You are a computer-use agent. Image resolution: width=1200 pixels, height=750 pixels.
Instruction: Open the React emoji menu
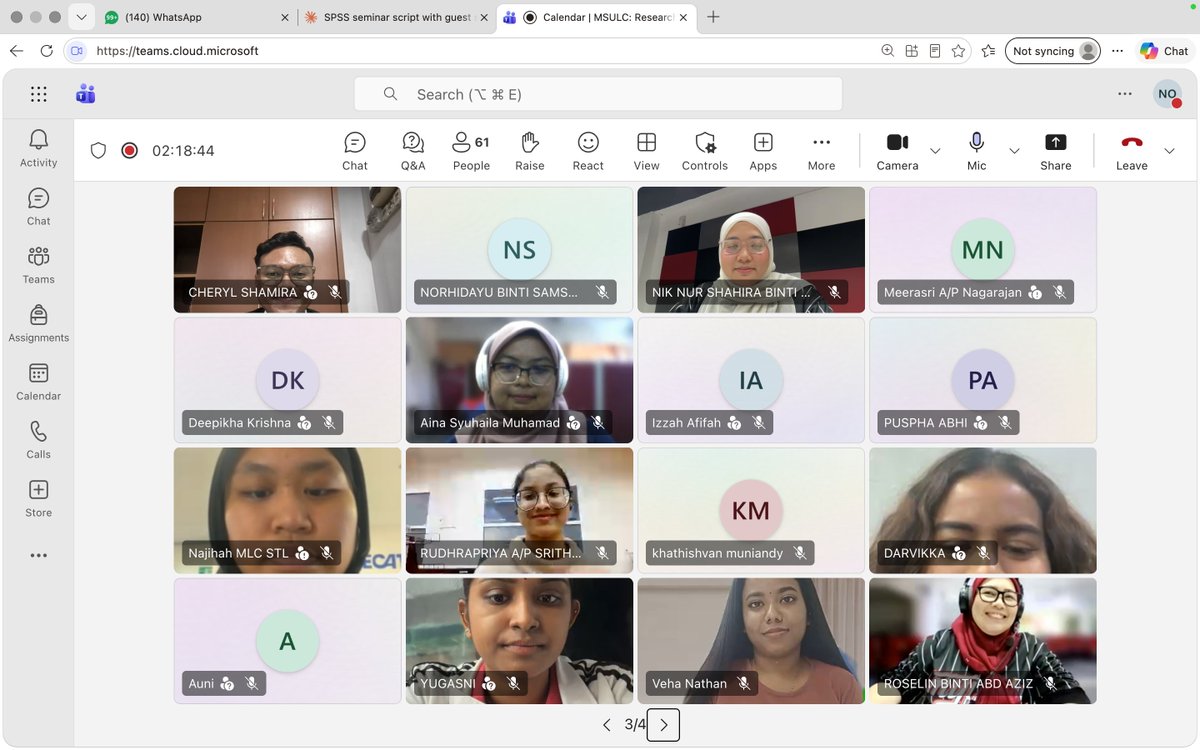click(x=588, y=151)
